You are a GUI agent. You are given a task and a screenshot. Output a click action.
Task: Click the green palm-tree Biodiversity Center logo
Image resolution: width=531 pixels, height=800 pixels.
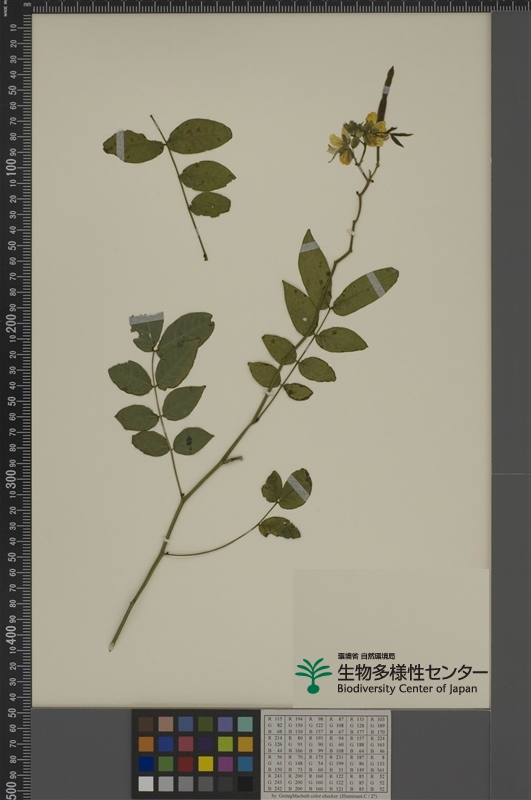point(313,675)
